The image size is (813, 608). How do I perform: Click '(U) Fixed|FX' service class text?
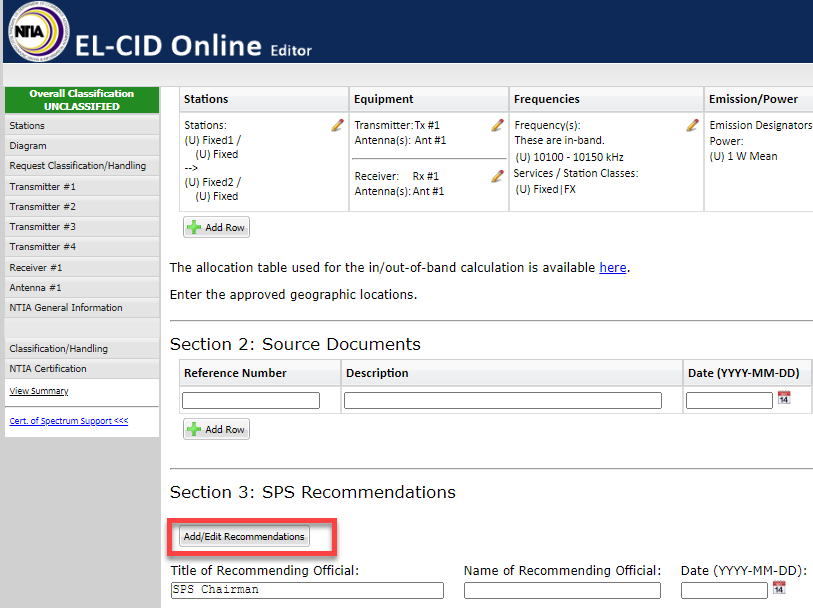tap(545, 189)
